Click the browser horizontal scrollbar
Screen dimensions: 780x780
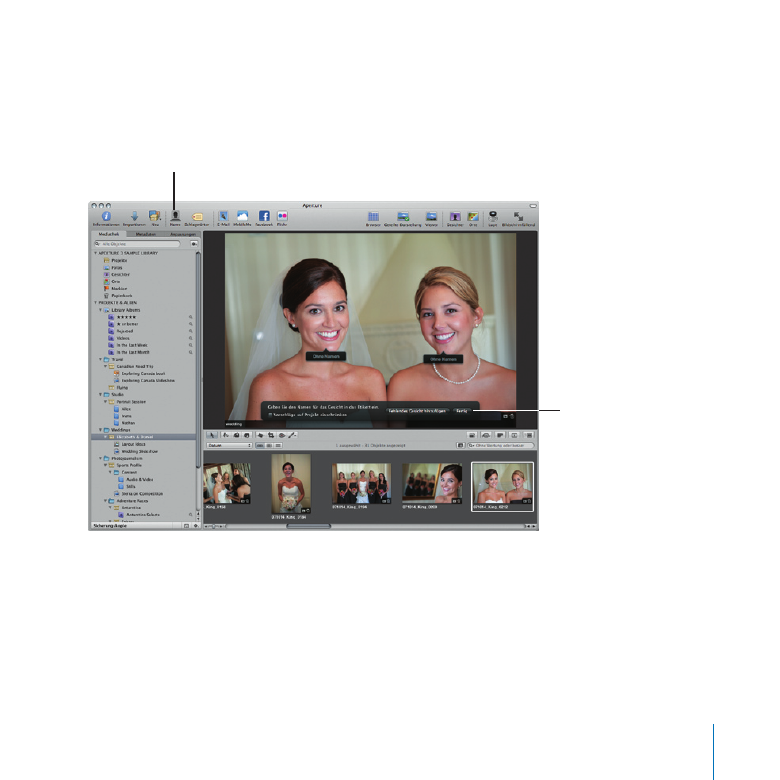point(308,526)
